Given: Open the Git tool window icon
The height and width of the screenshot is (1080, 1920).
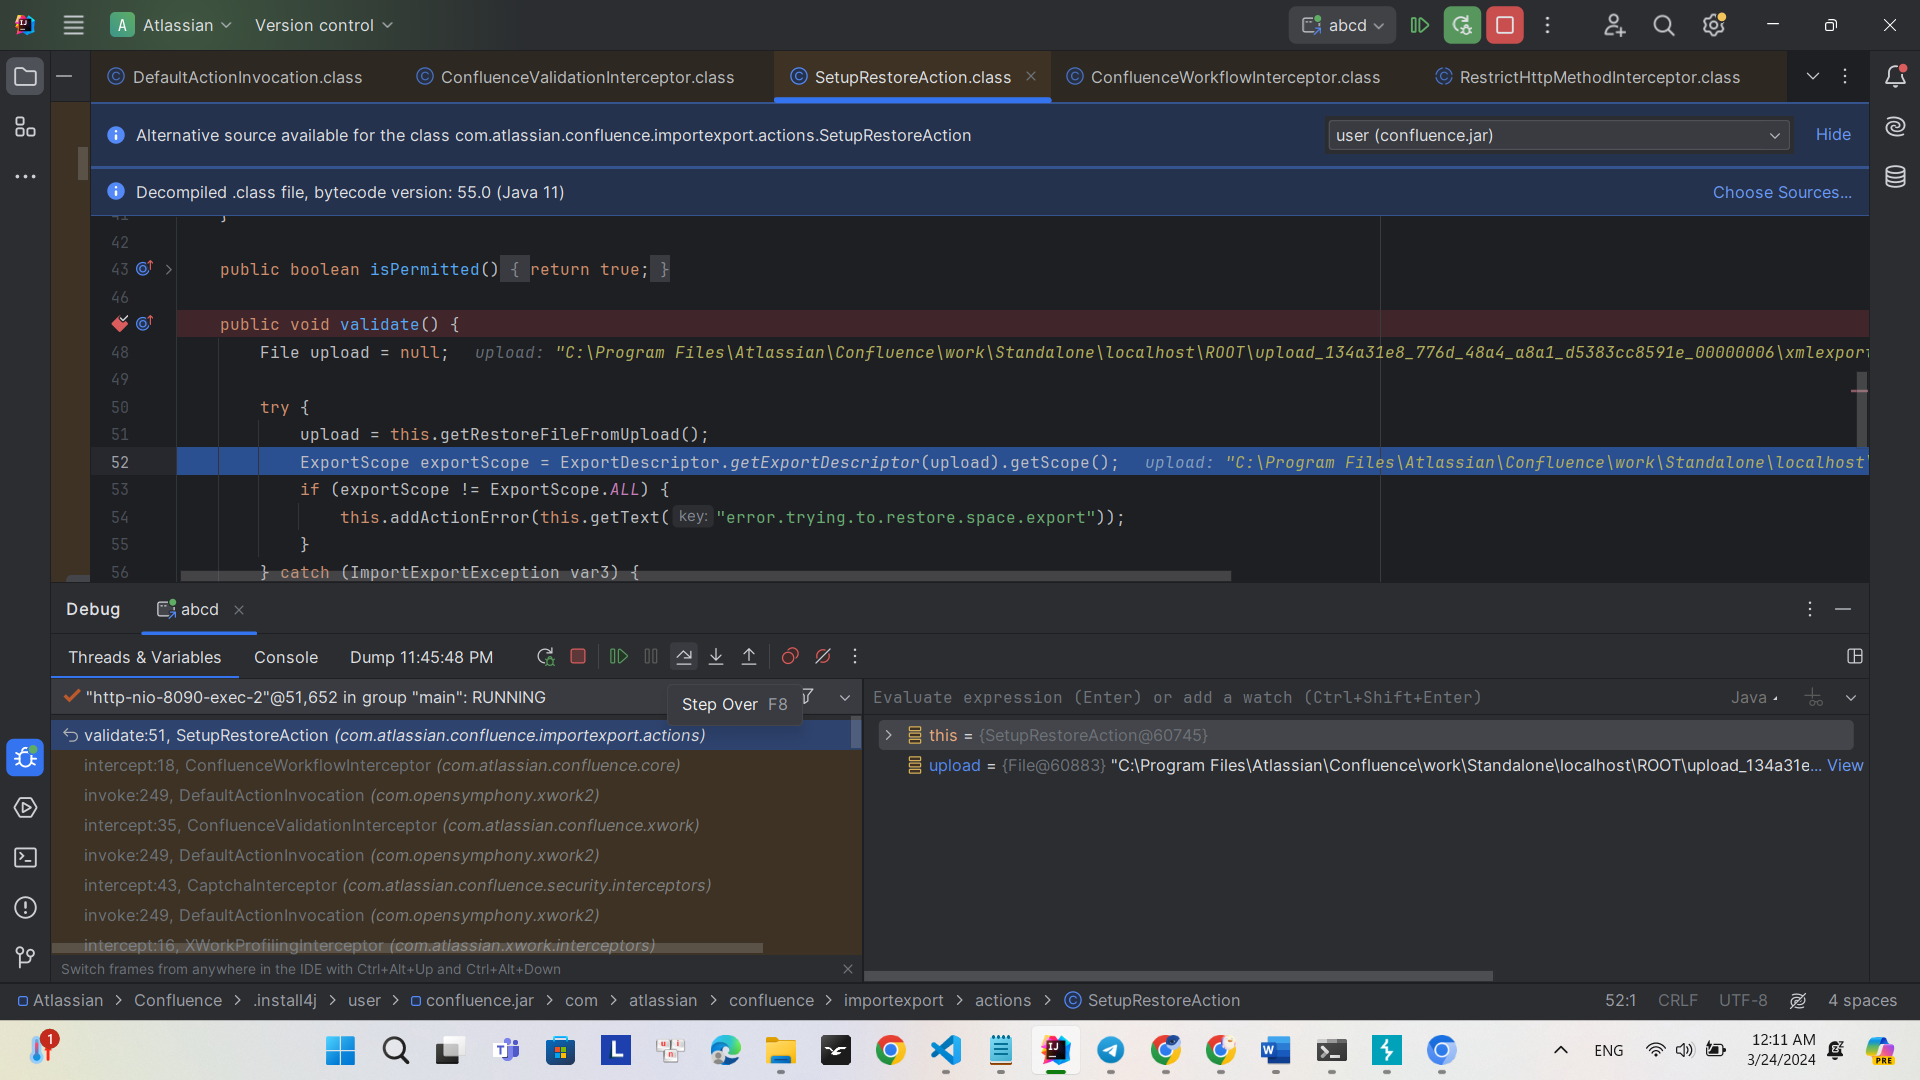Looking at the screenshot, I should tap(25, 958).
